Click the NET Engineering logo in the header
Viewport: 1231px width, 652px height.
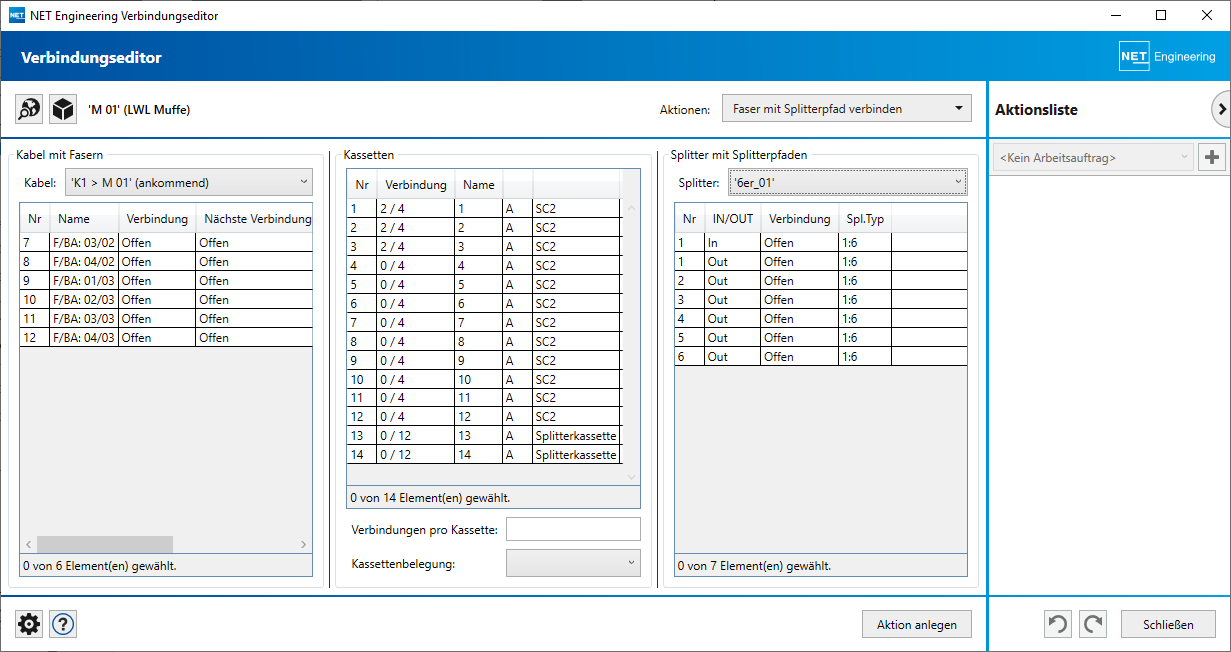point(1167,57)
